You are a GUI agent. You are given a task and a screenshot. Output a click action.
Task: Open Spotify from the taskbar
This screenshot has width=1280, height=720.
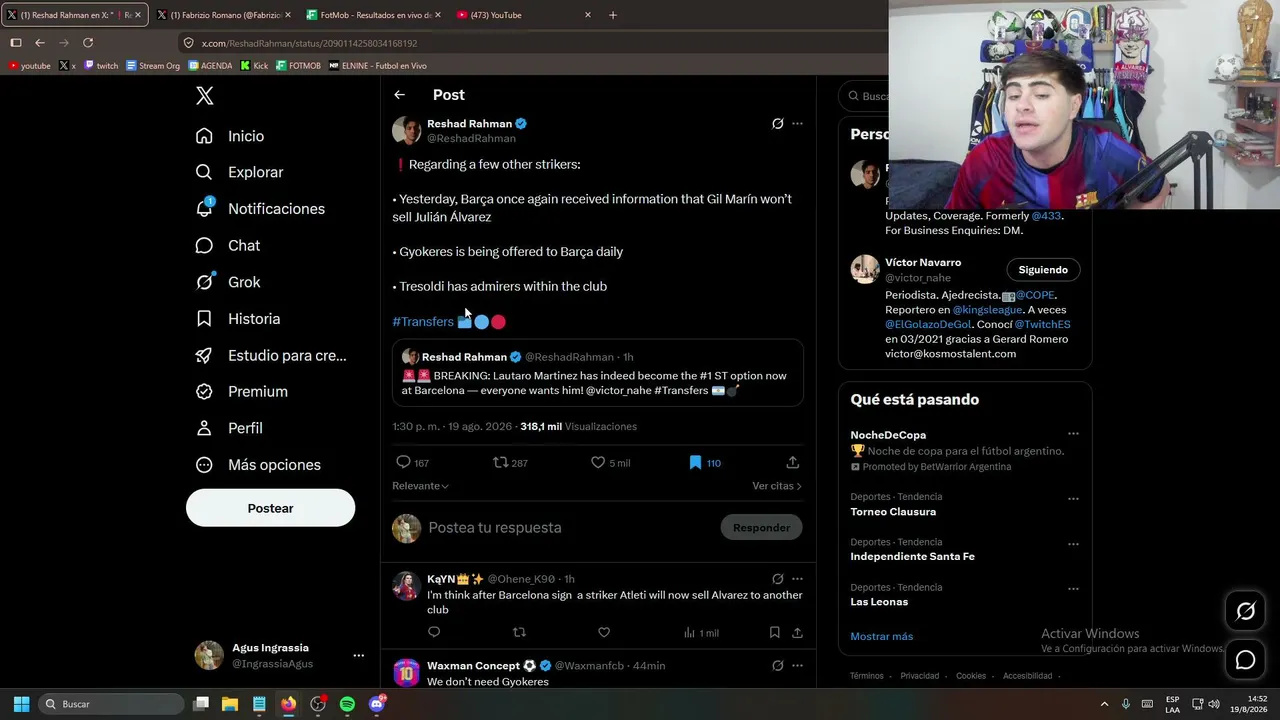347,704
